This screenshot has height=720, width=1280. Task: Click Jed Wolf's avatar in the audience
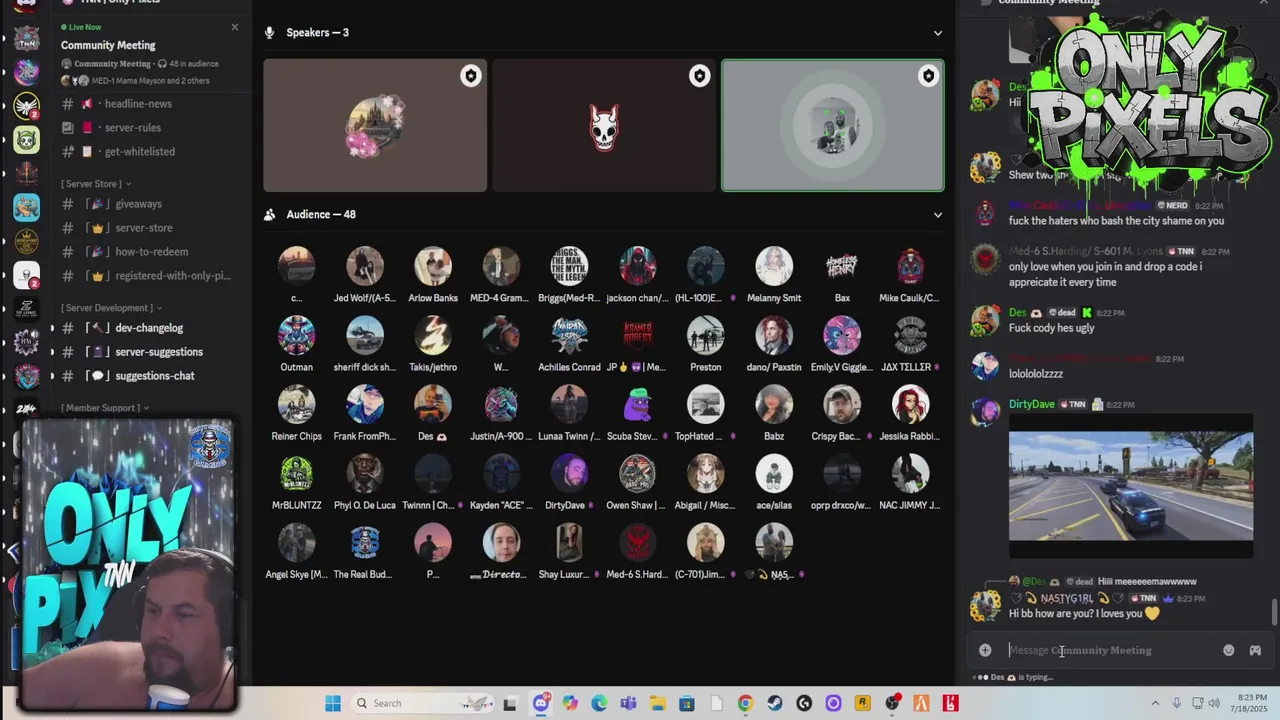[365, 266]
